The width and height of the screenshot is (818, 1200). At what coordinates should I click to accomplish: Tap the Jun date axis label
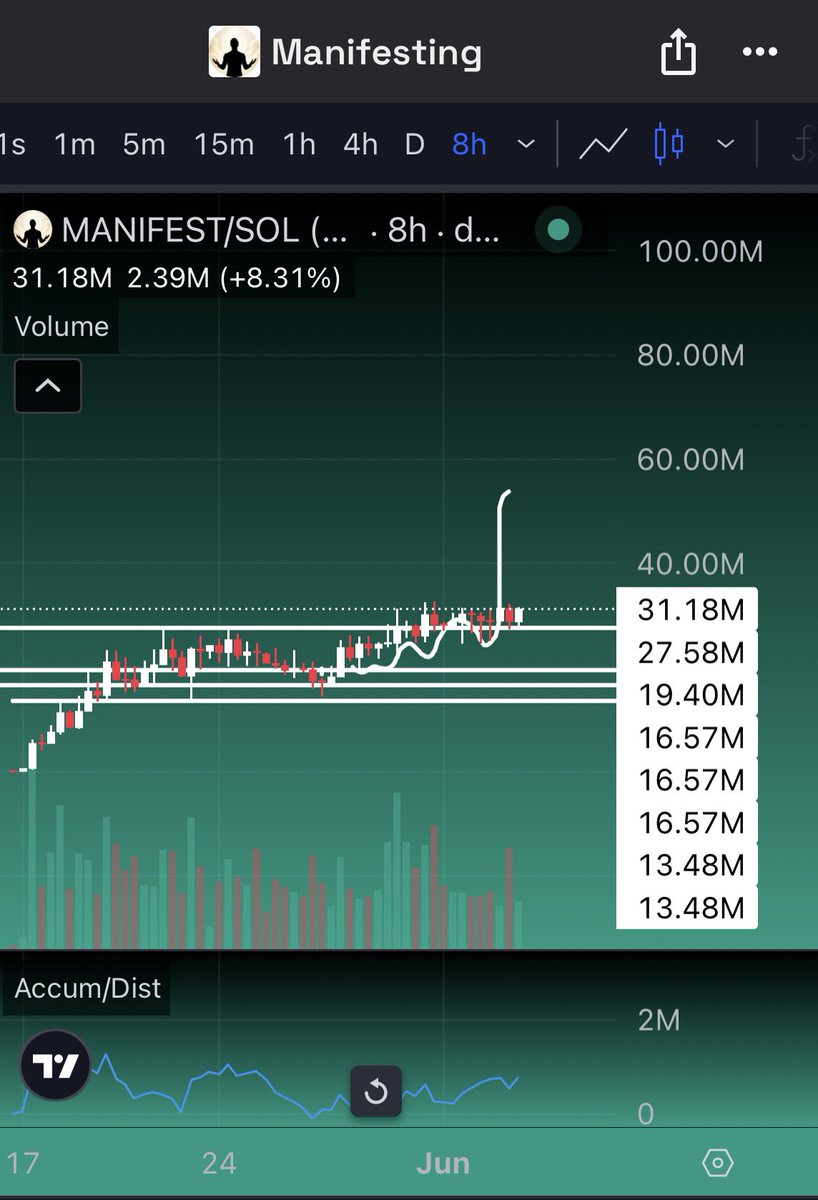443,1163
